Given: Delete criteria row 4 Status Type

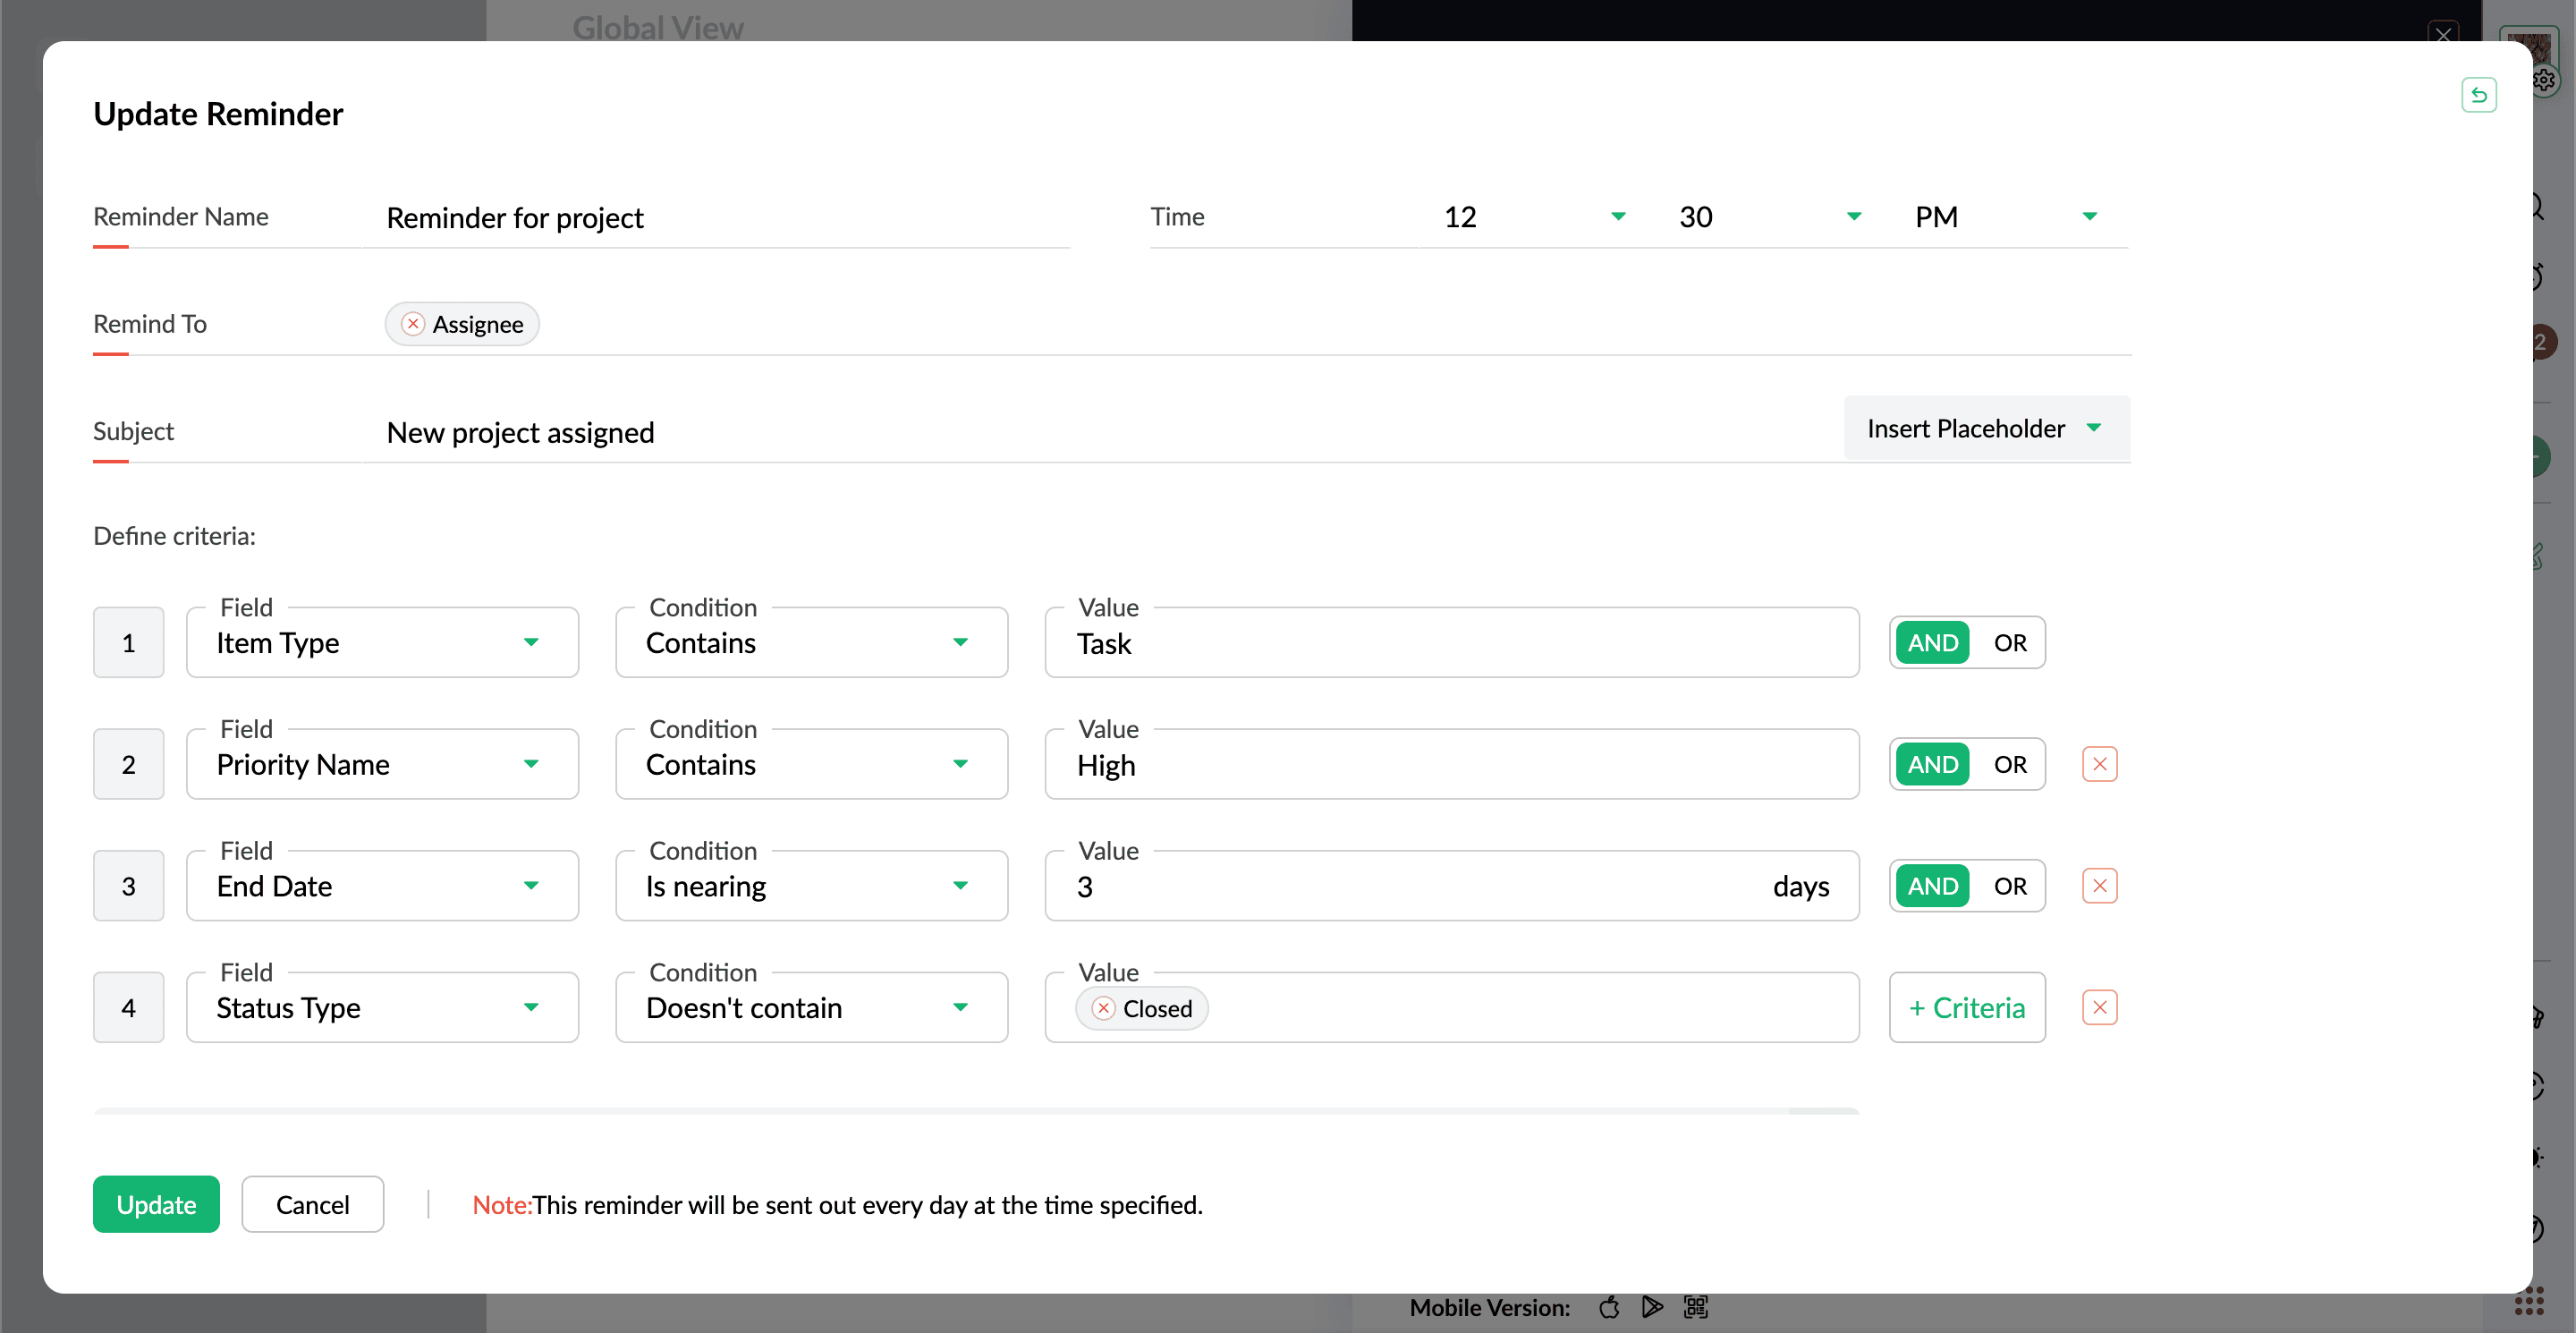Looking at the screenshot, I should pyautogui.click(x=2099, y=1007).
